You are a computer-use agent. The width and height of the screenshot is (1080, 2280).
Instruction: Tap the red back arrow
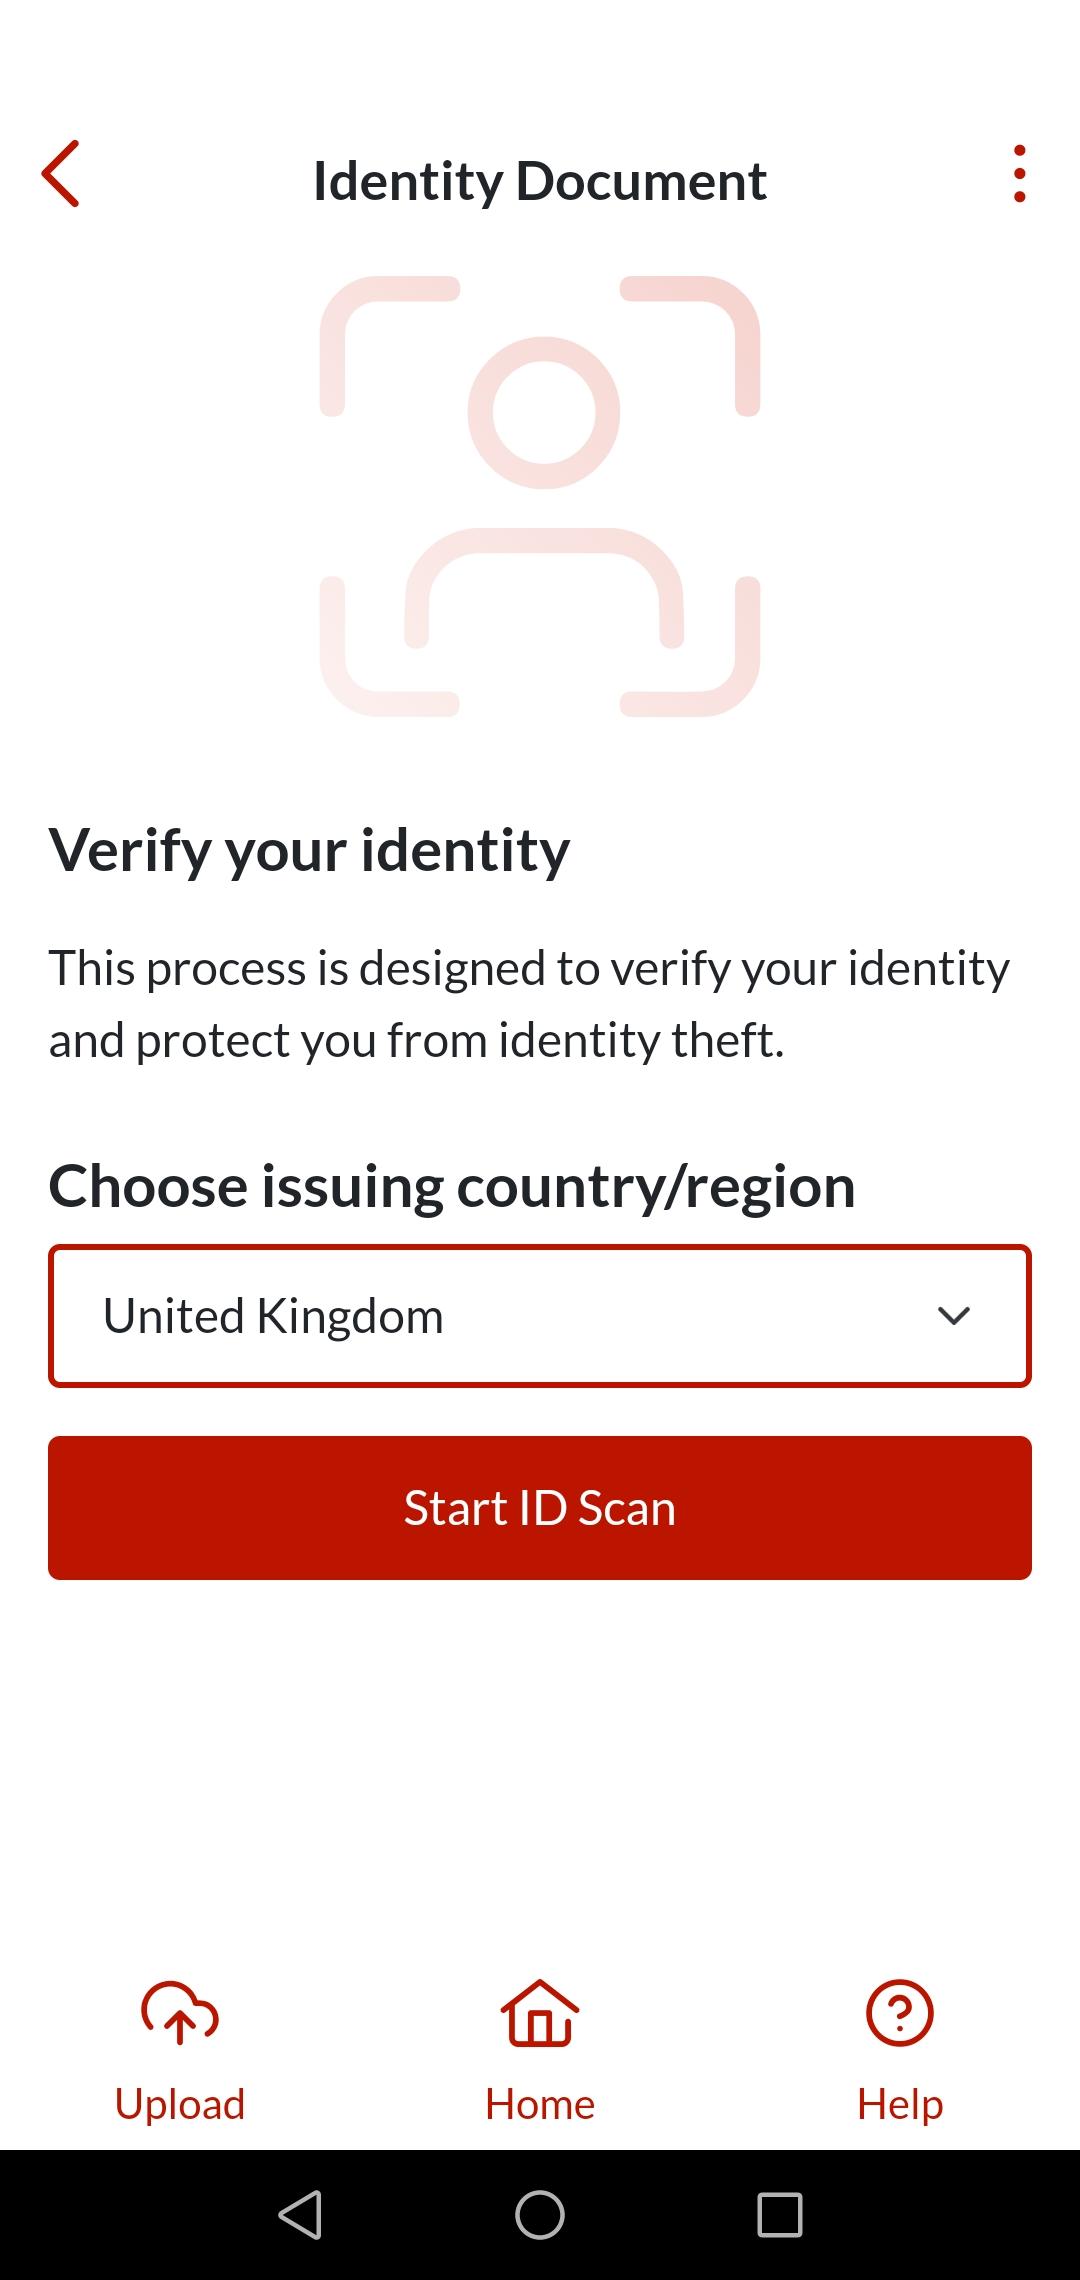(60, 174)
